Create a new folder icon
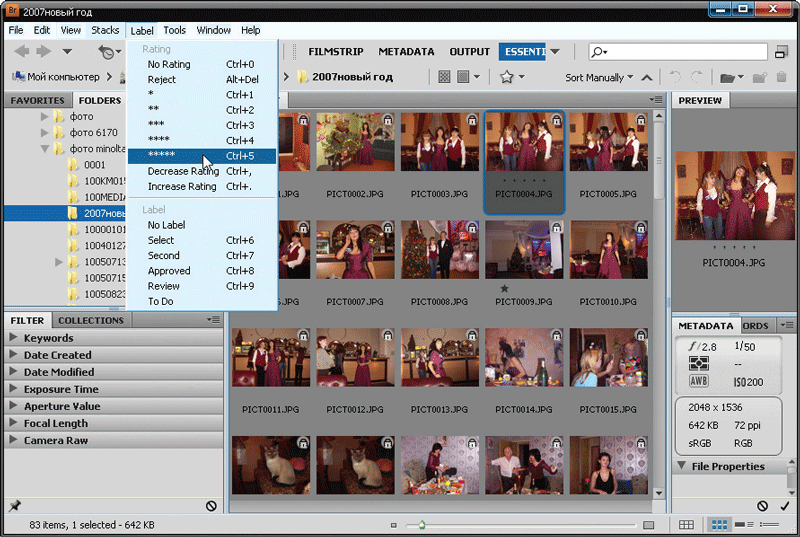The image size is (800, 537). [x=760, y=78]
